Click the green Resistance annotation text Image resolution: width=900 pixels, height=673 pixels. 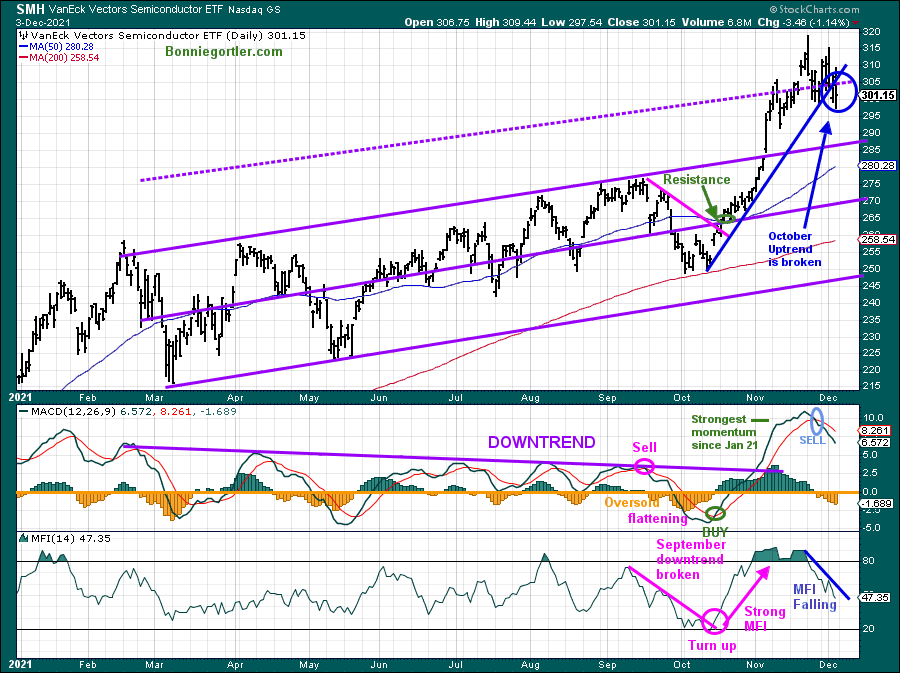(697, 180)
